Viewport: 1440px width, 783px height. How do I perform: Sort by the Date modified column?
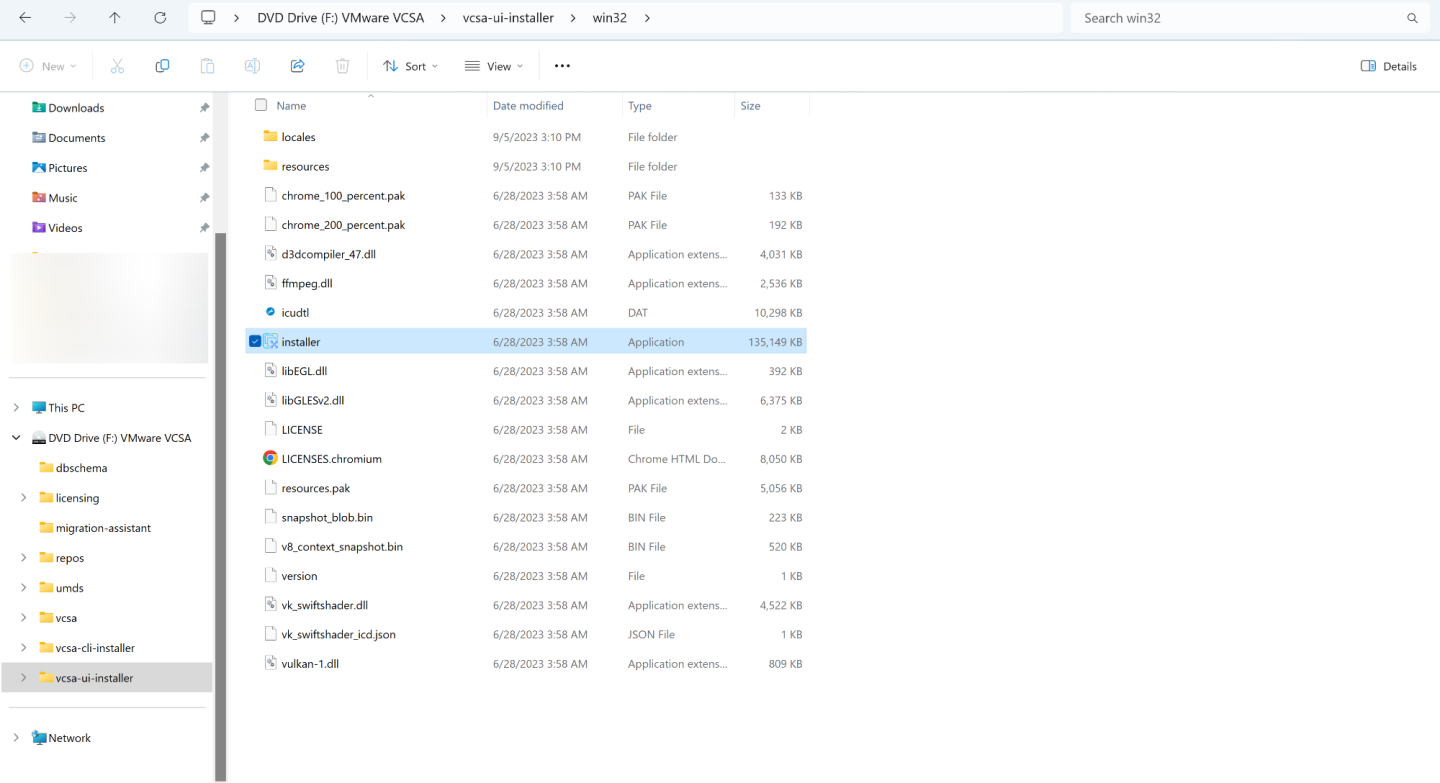pyautogui.click(x=528, y=106)
